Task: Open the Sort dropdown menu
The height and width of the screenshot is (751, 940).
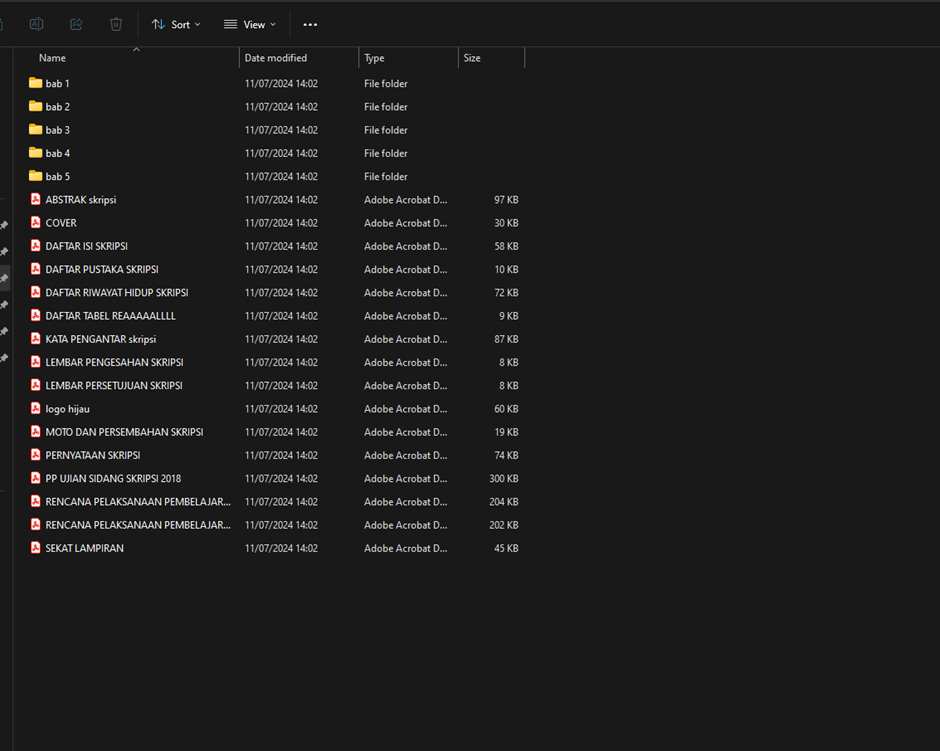Action: [176, 24]
